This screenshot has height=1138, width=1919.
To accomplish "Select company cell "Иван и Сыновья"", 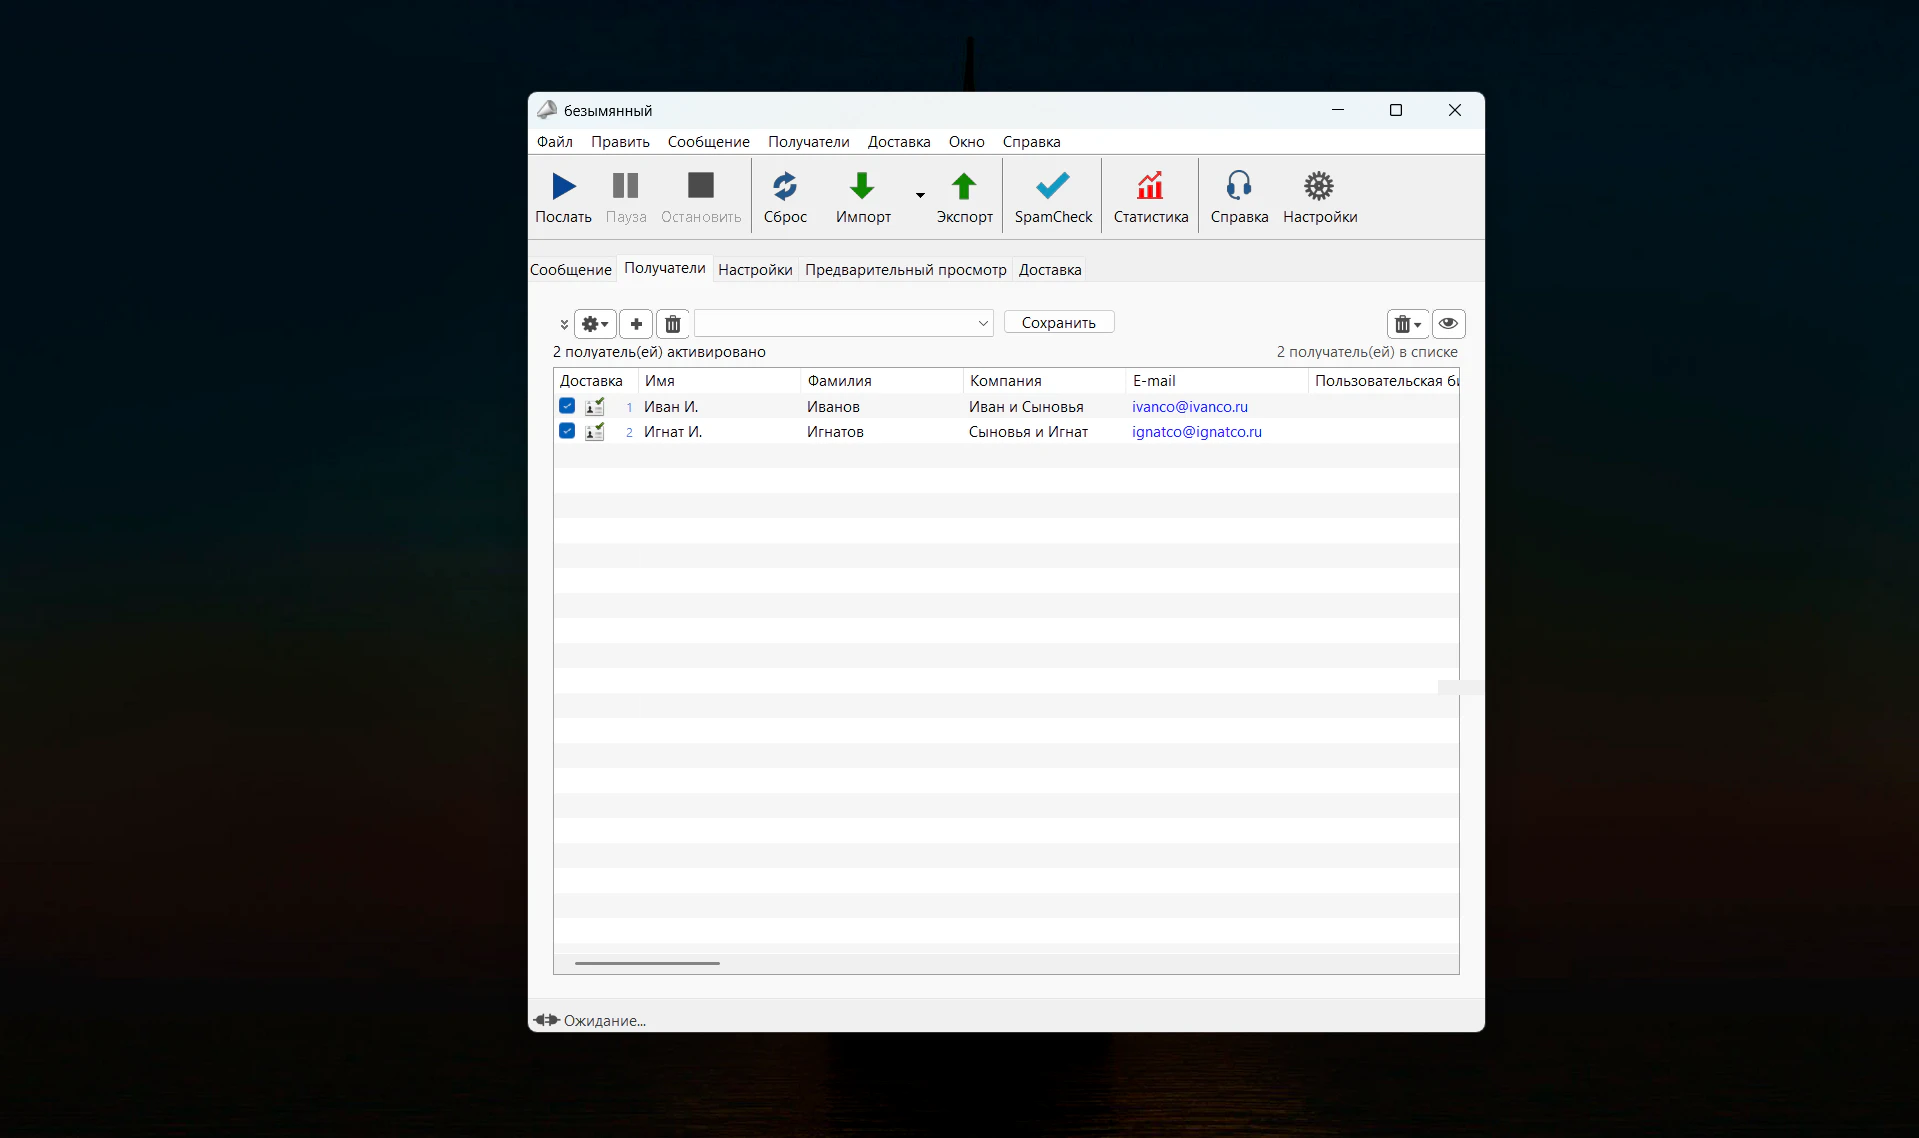I will pyautogui.click(x=1026, y=407).
